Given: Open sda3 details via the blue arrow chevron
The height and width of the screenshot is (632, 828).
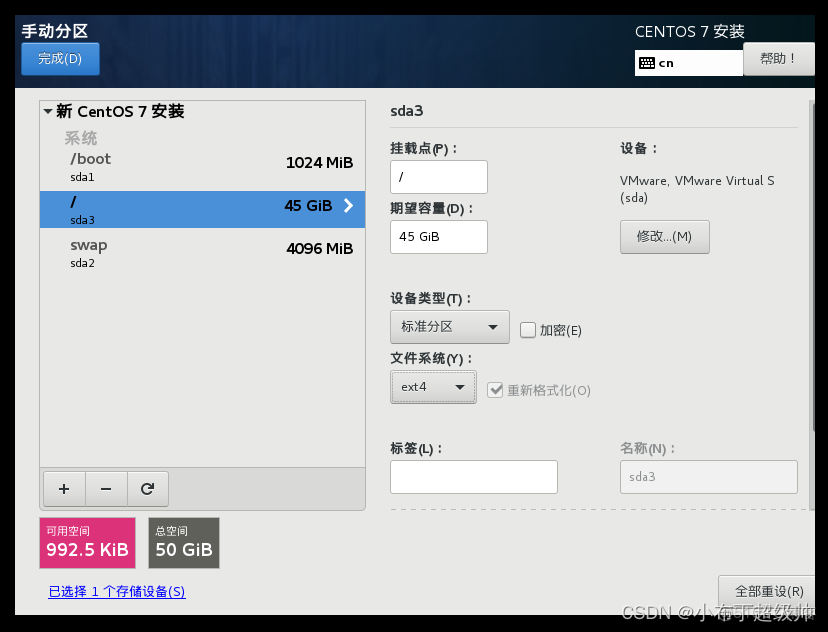Looking at the screenshot, I should tap(348, 206).
